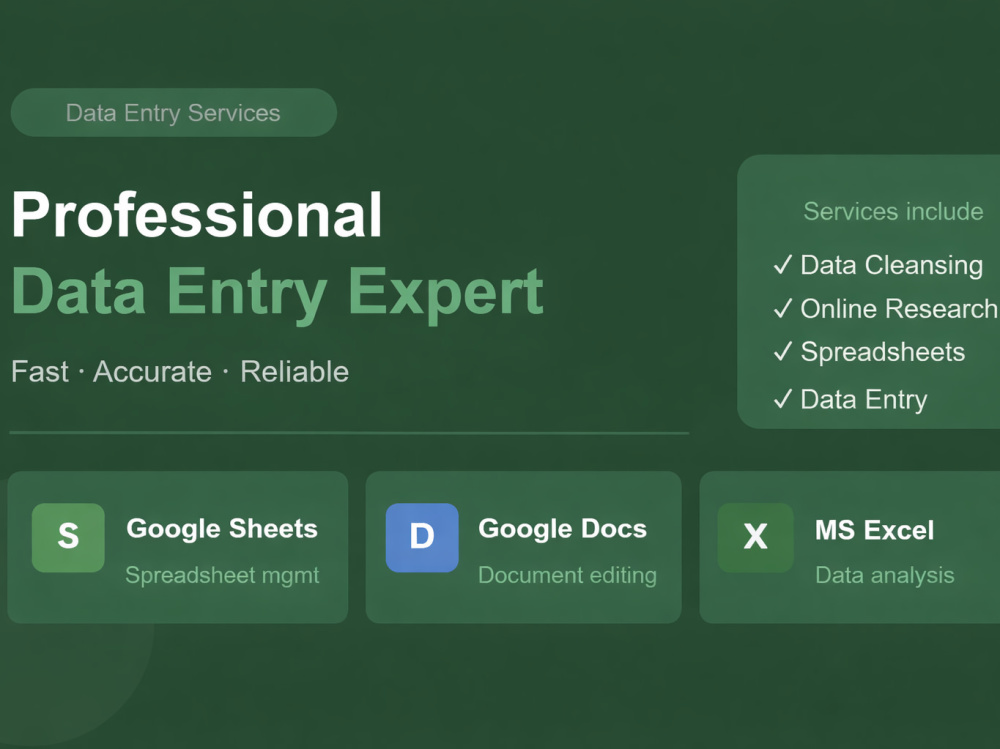This screenshot has height=749, width=1000.
Task: Click the Document editing subtitle
Action: coord(568,575)
